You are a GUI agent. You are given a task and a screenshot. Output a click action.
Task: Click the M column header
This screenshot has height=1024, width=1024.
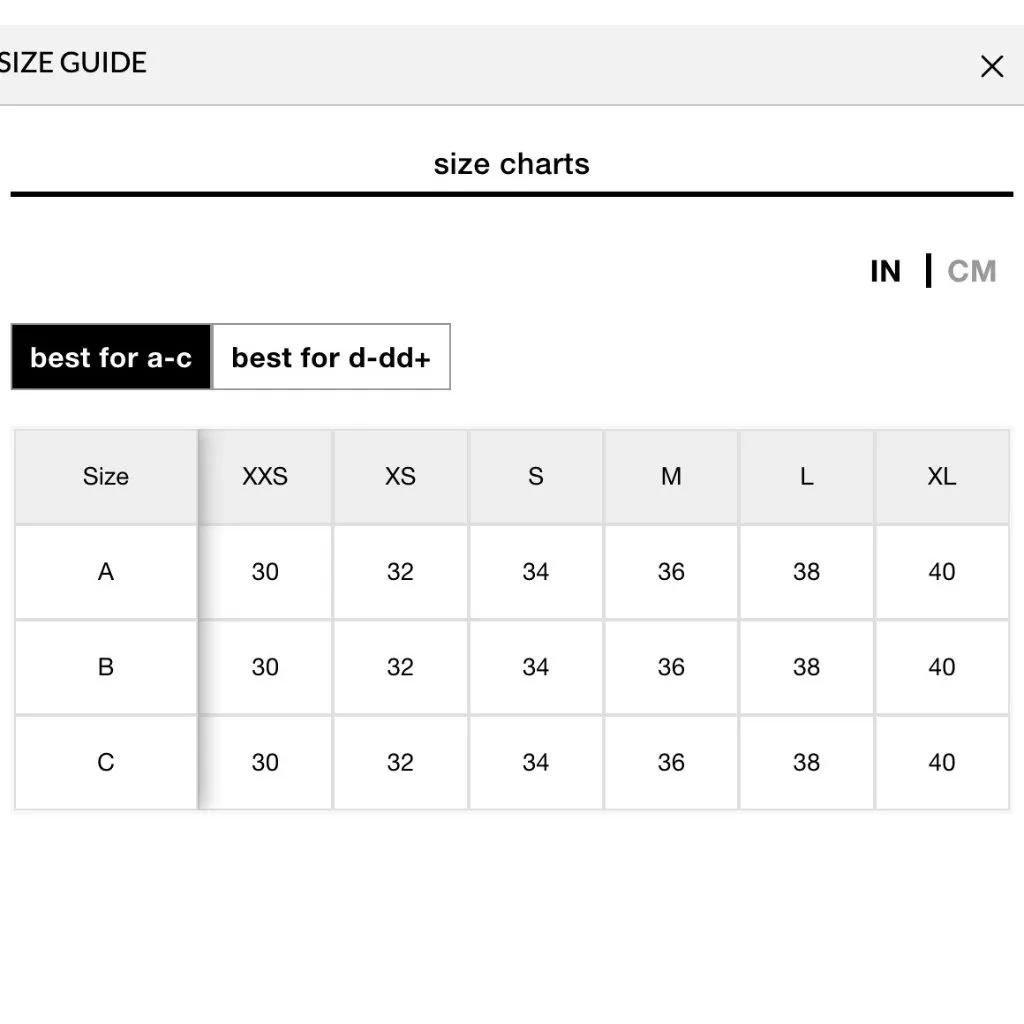[671, 476]
